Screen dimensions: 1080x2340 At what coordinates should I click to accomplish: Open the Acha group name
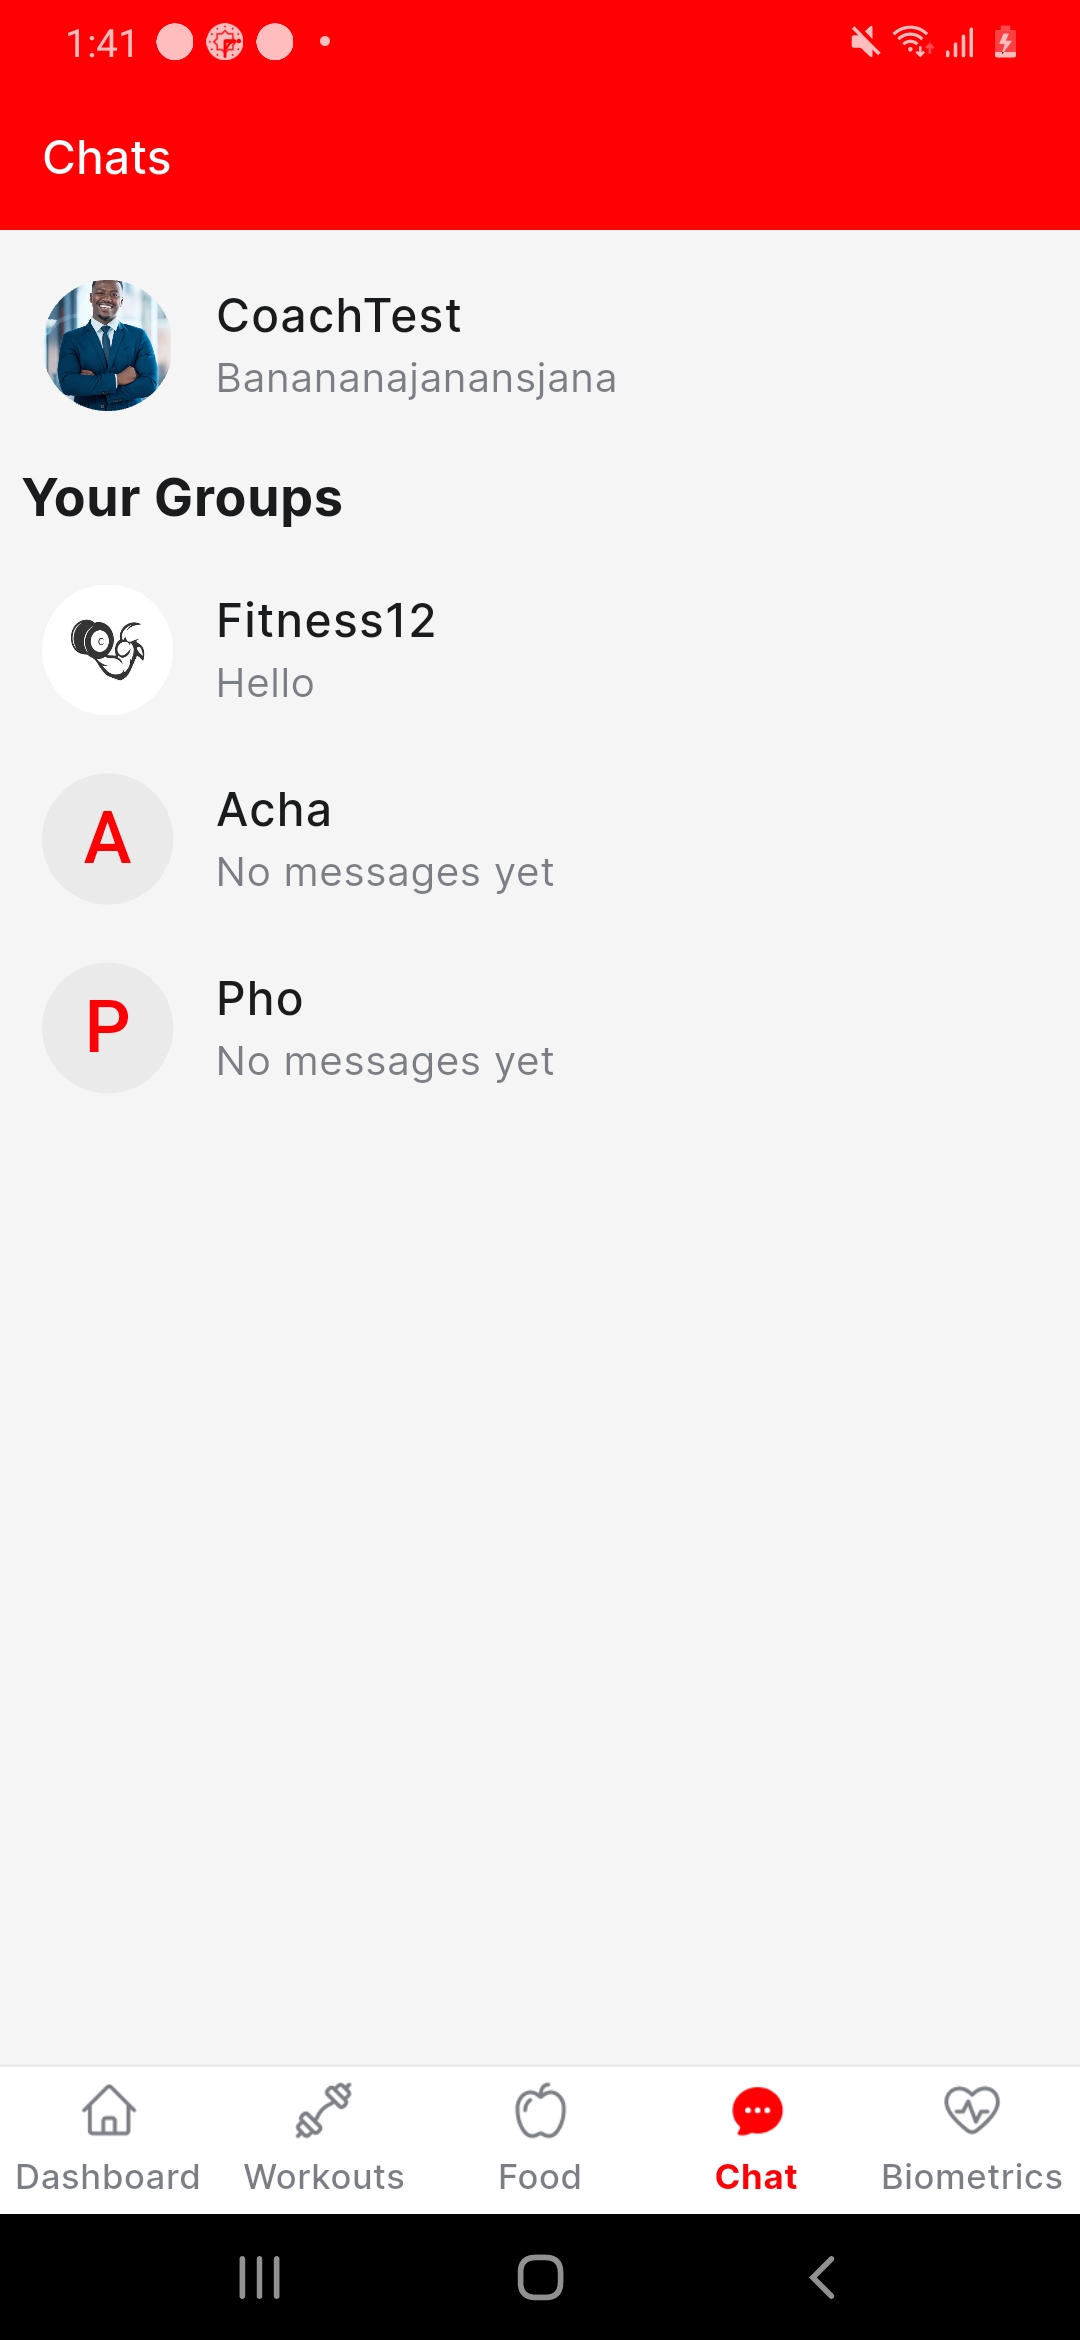[274, 810]
